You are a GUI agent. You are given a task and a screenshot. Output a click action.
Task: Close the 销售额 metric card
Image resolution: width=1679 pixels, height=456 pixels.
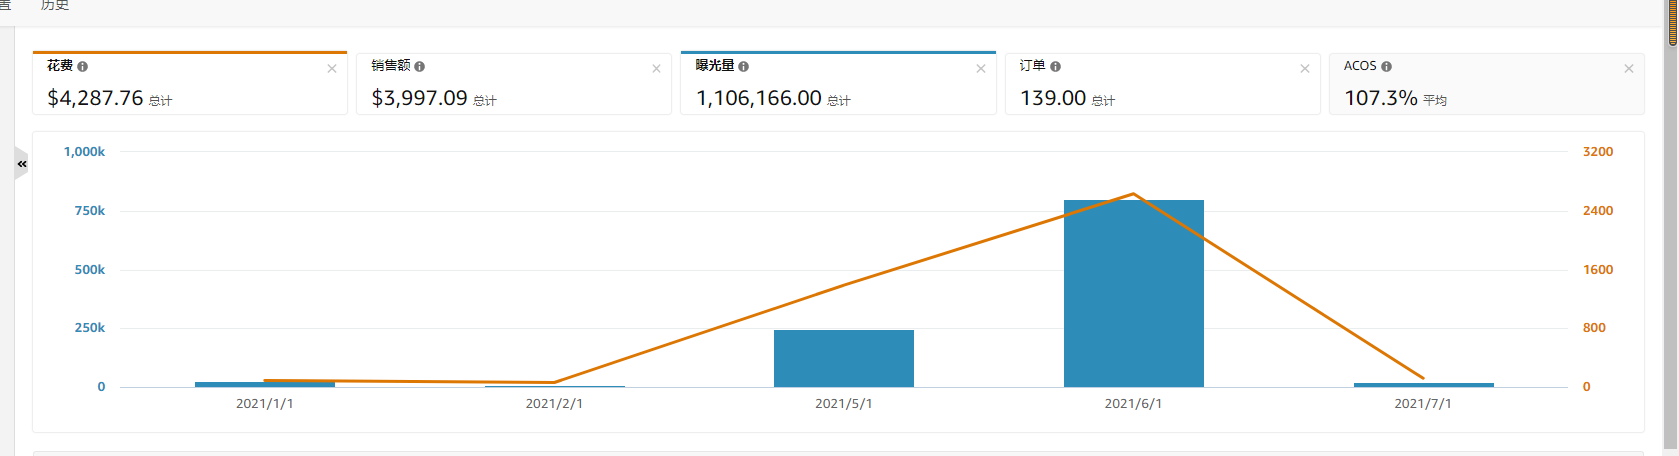(656, 69)
